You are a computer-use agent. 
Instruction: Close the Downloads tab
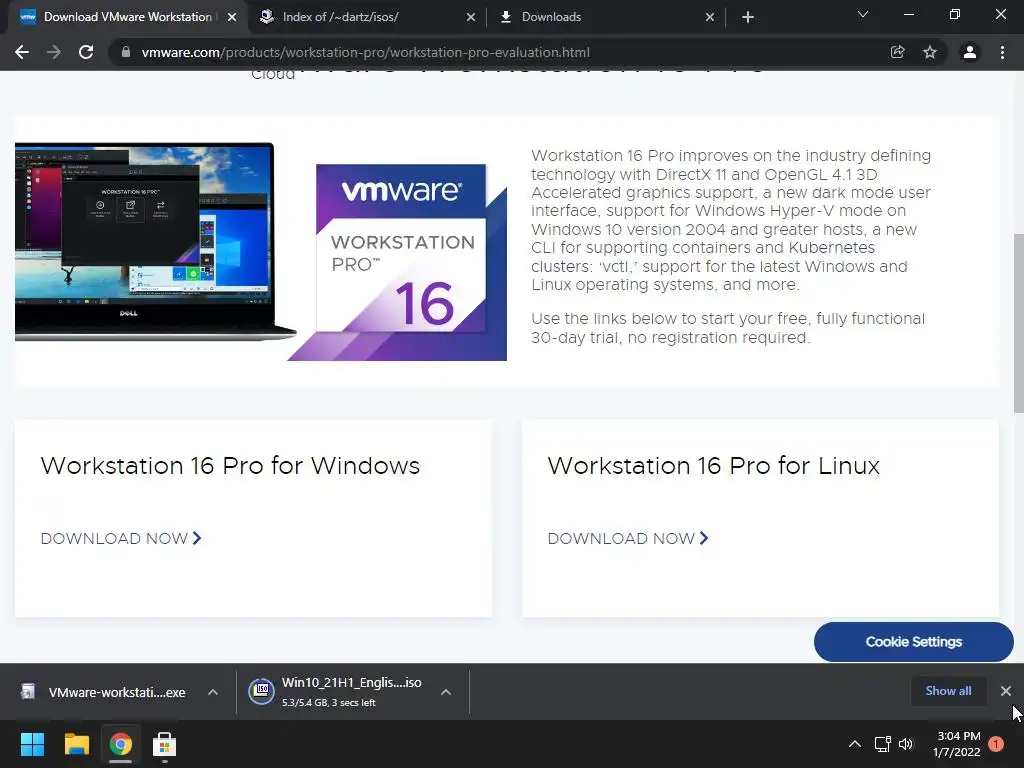tap(710, 17)
